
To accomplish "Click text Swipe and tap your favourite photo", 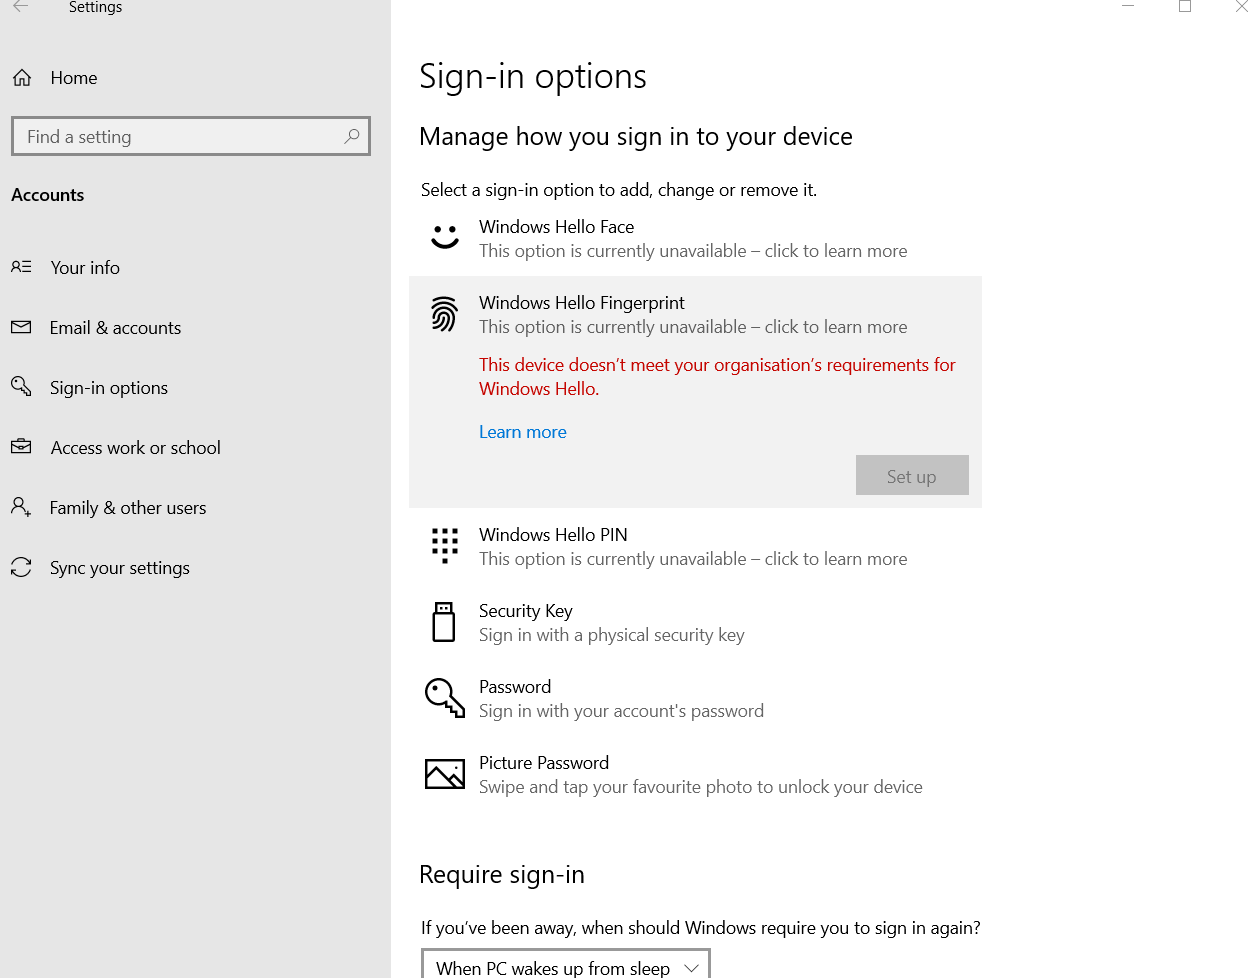I will (701, 787).
